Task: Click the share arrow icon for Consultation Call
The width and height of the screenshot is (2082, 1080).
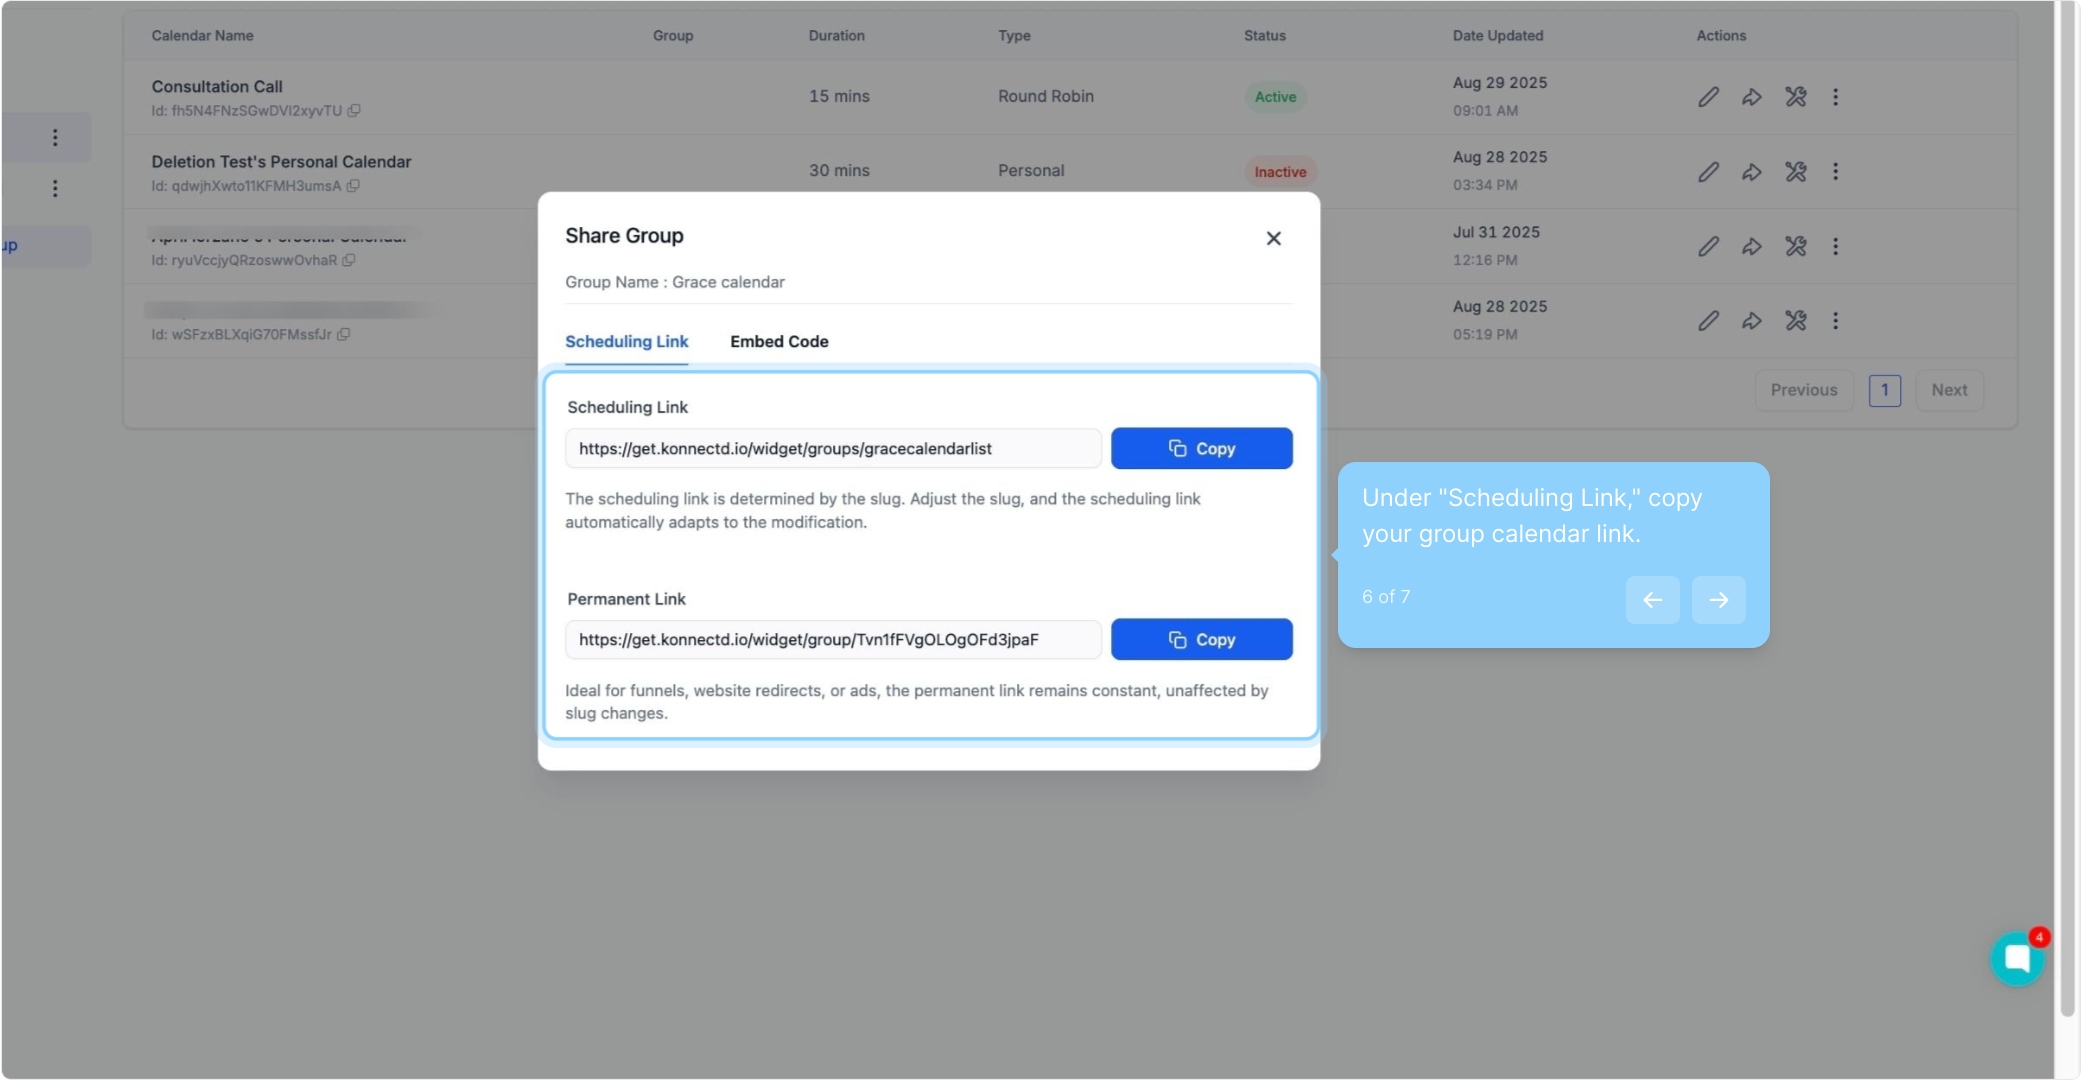Action: coord(1751,97)
